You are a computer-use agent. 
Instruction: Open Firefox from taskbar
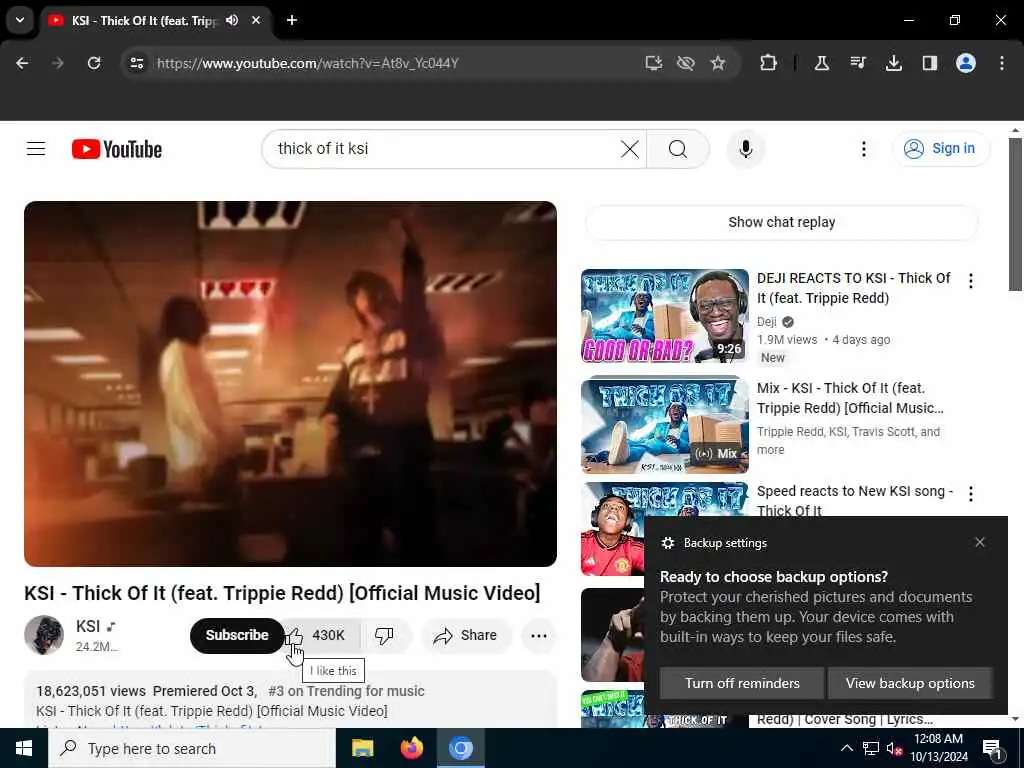tap(411, 748)
